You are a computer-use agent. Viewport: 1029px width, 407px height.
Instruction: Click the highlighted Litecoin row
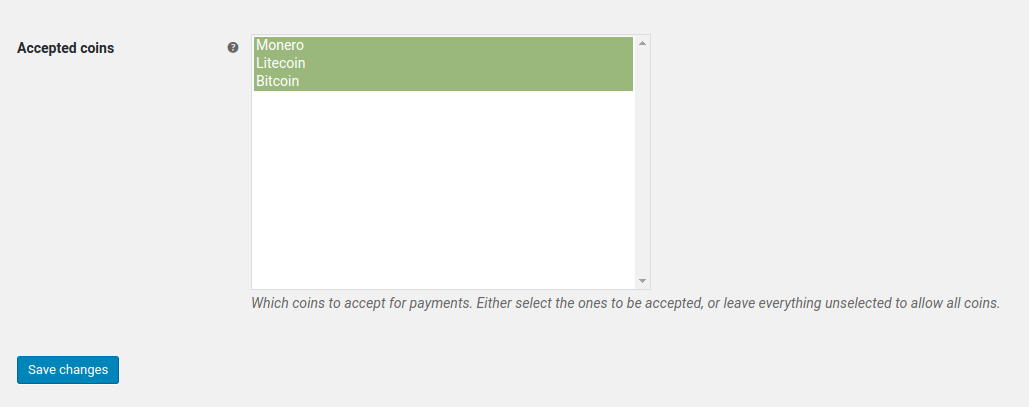(x=444, y=64)
